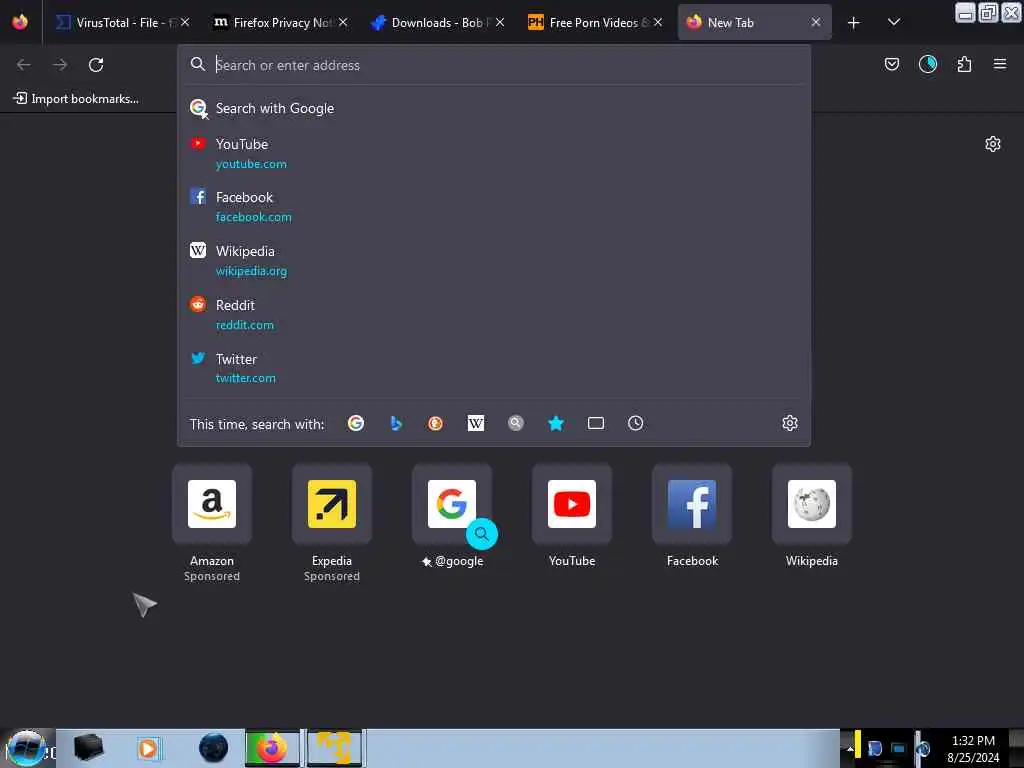Close the Firefox Privacy Notice tab

point(343,22)
